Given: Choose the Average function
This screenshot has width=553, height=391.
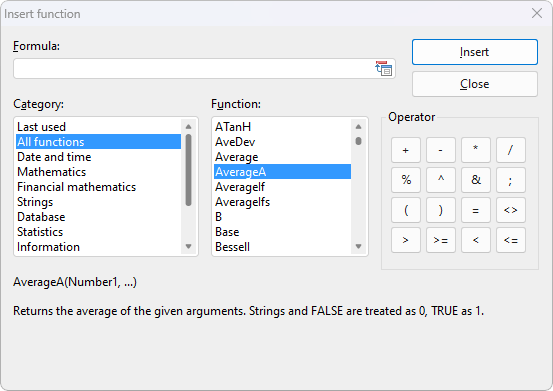Looking at the screenshot, I should coord(282,157).
